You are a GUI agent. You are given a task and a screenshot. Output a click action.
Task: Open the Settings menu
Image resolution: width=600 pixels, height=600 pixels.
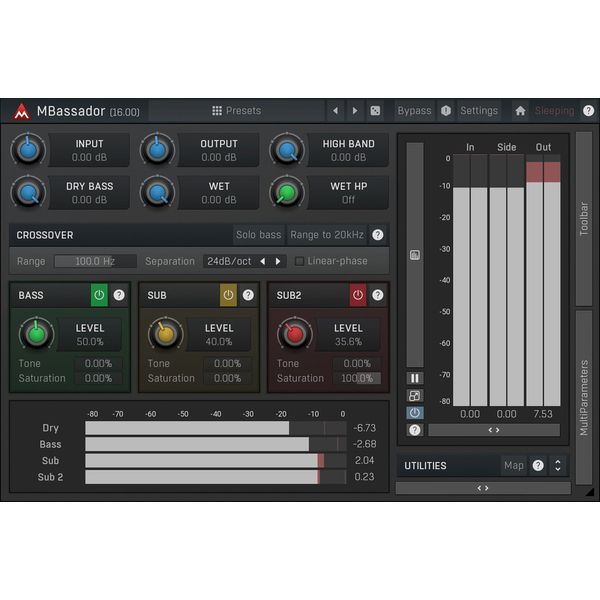click(x=479, y=111)
